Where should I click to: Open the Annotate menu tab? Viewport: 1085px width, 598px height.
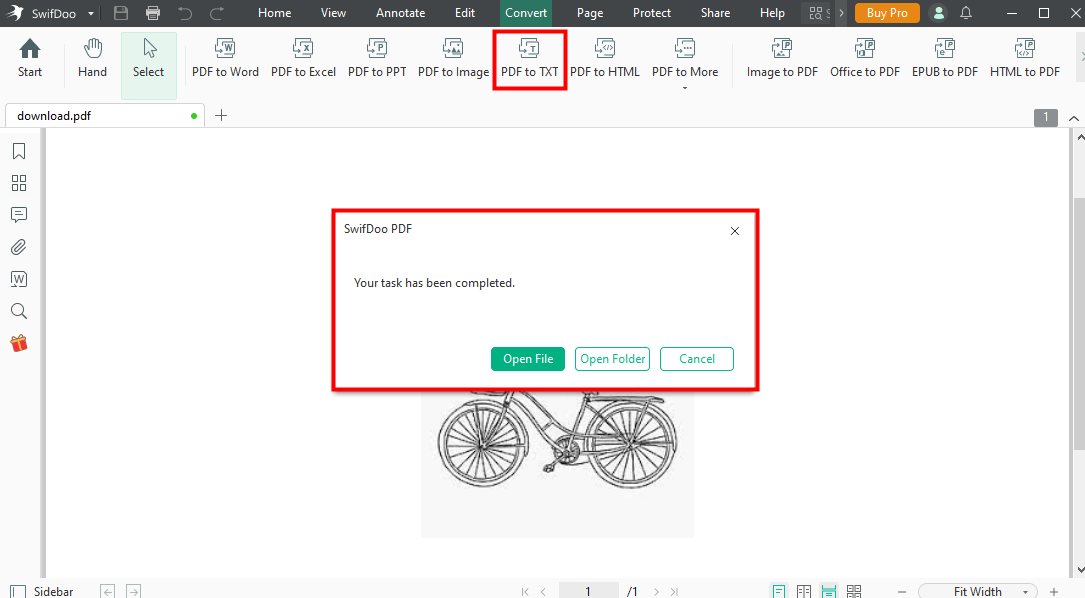point(401,12)
